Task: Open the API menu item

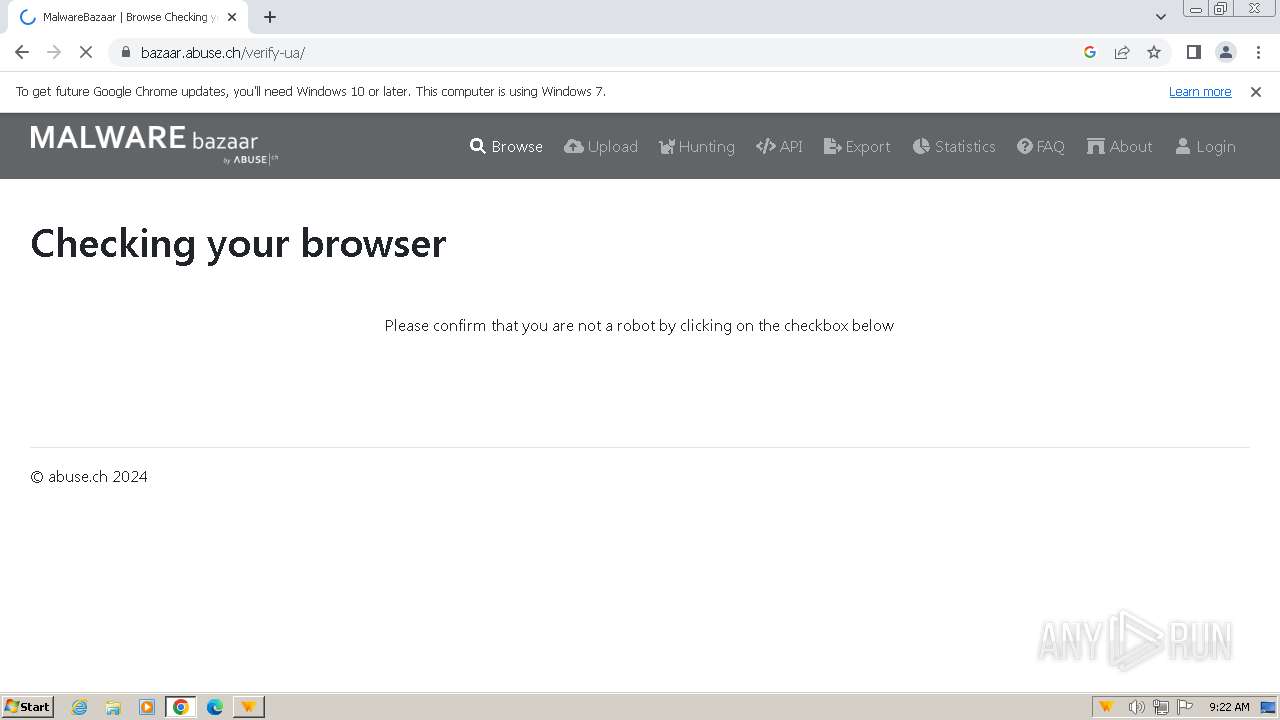Action: [779, 146]
